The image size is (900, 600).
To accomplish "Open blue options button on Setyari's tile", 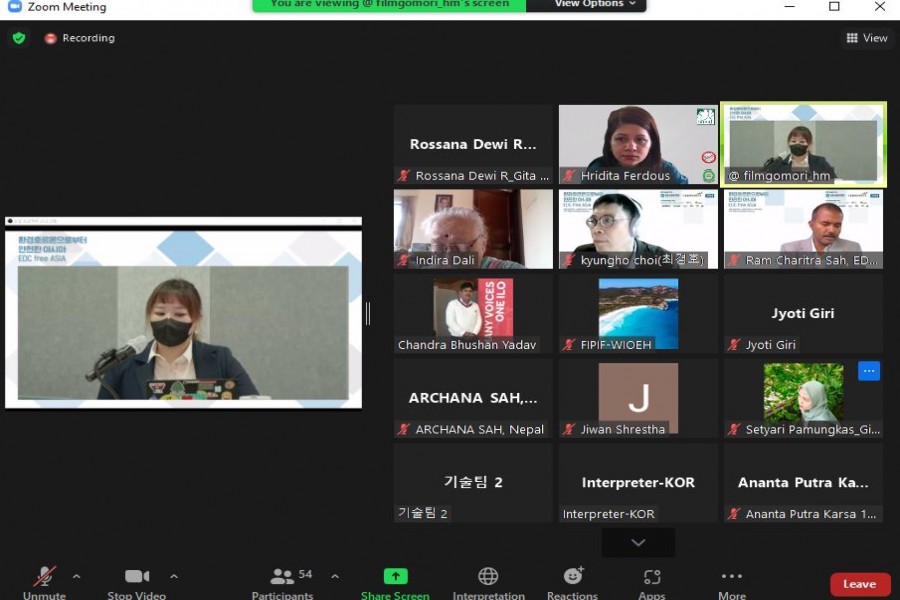I will [x=868, y=371].
